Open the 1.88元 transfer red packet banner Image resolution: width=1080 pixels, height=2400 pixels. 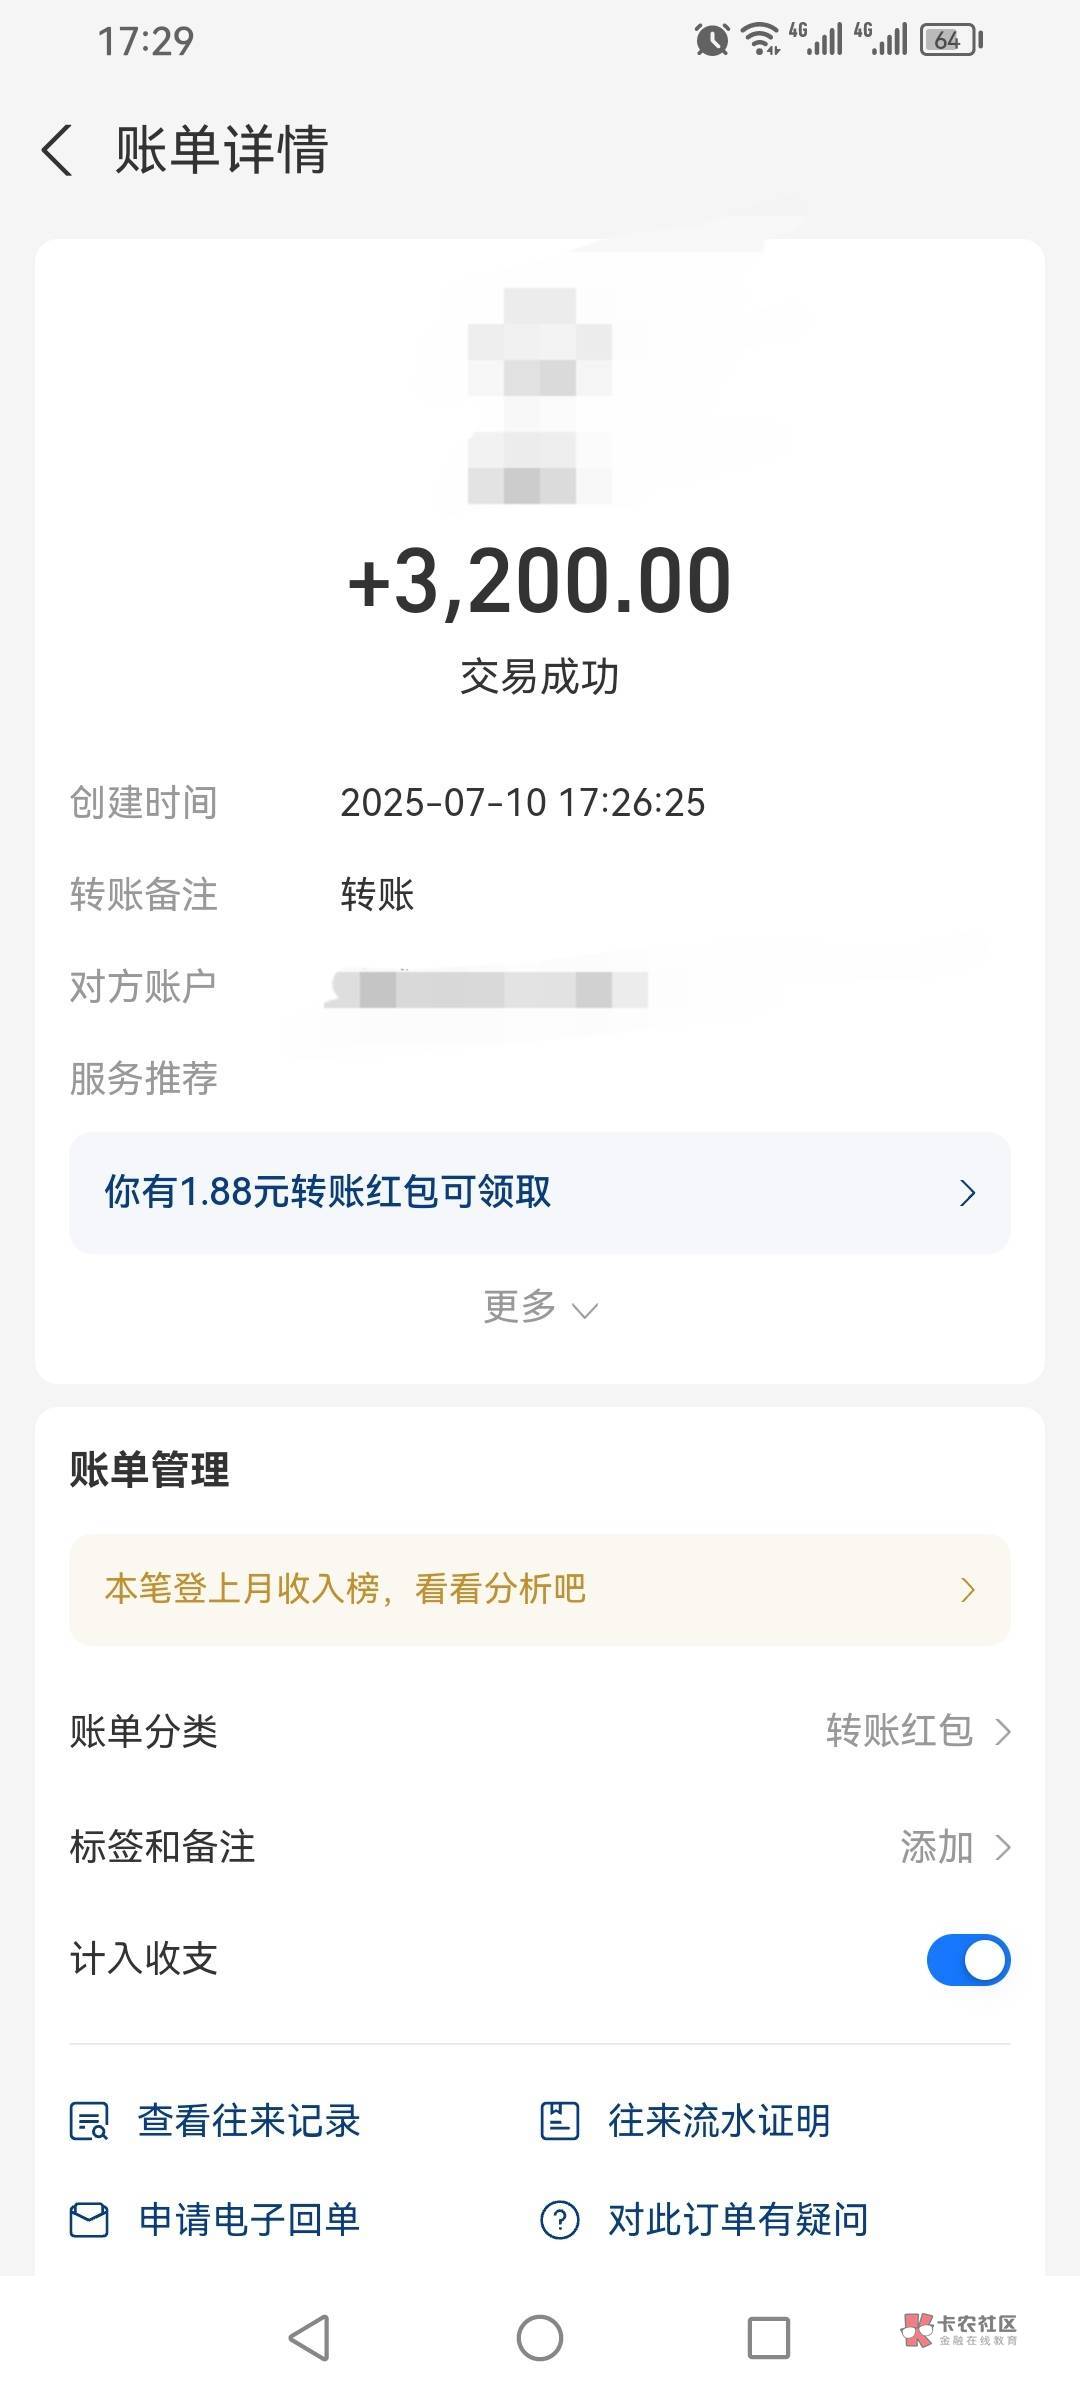[x=540, y=1193]
